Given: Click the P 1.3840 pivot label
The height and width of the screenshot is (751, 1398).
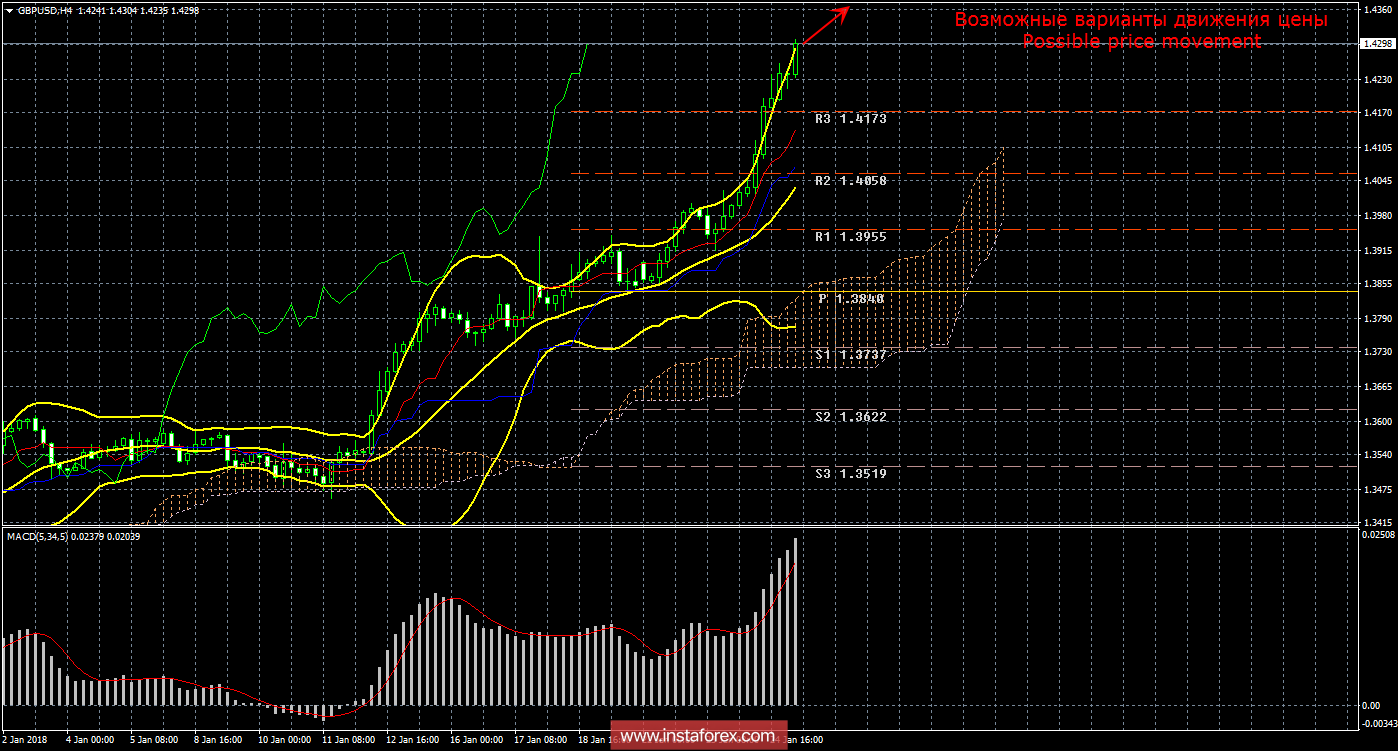Looking at the screenshot, I should pyautogui.click(x=852, y=298).
